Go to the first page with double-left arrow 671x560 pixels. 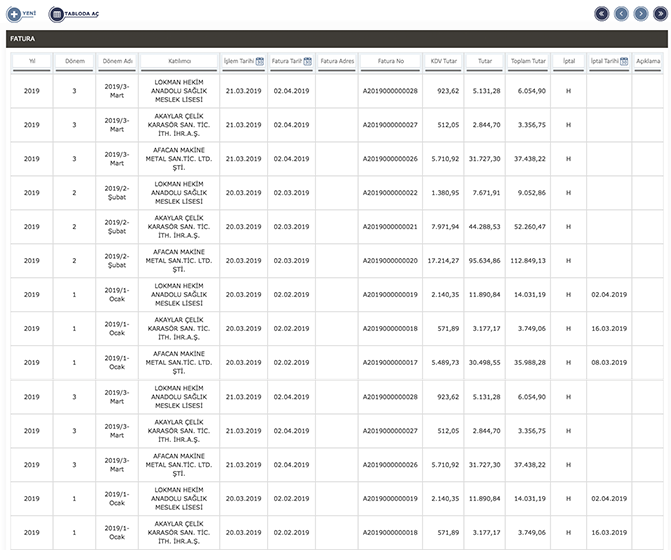(601, 14)
